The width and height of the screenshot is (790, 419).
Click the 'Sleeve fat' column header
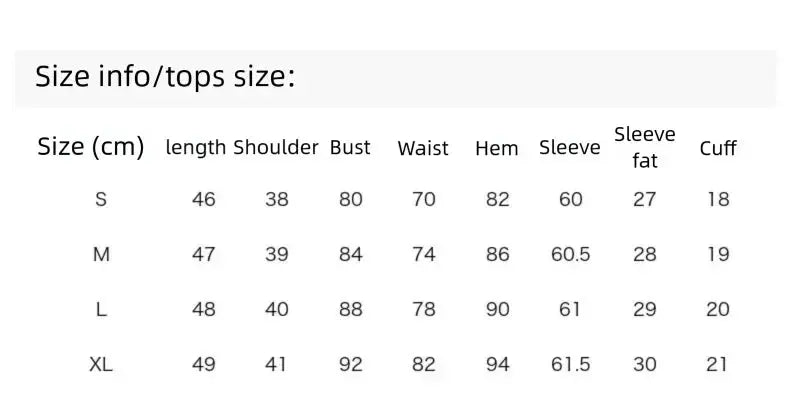(644, 148)
